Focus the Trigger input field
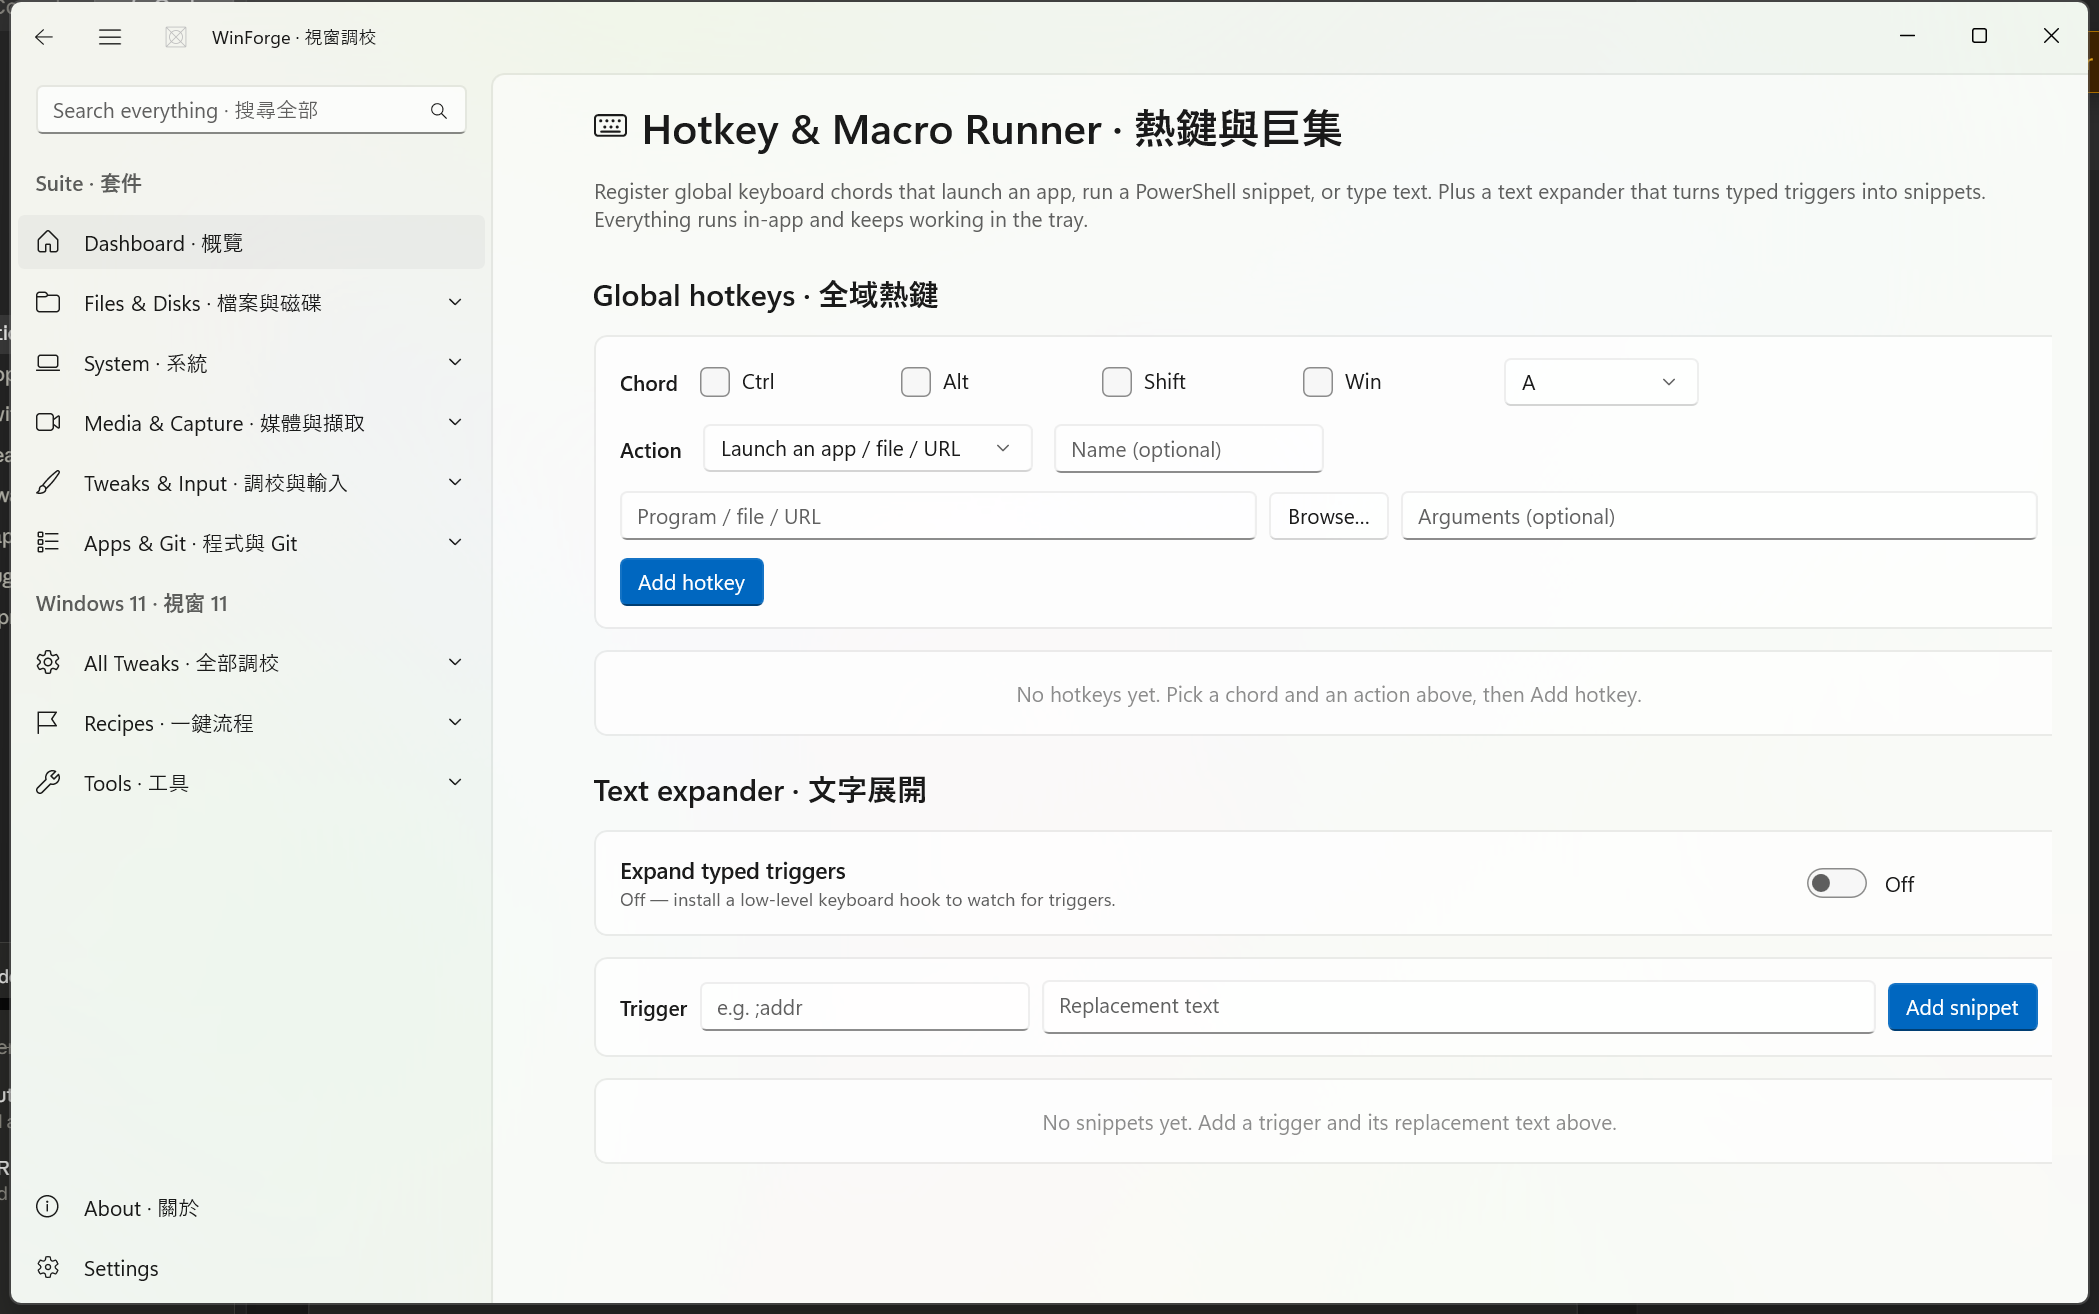This screenshot has width=2099, height=1314. pos(865,1007)
